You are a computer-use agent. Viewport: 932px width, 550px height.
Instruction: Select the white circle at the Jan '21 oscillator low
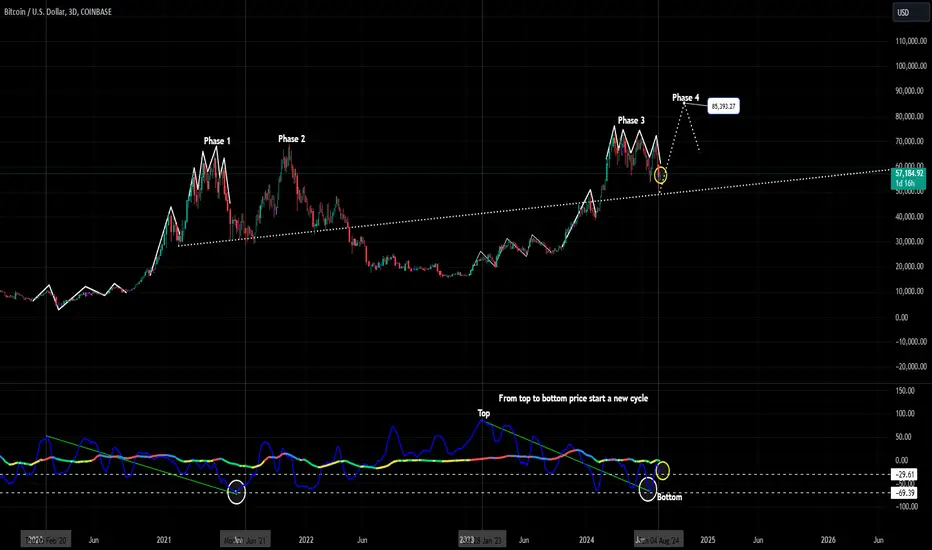coord(236,492)
